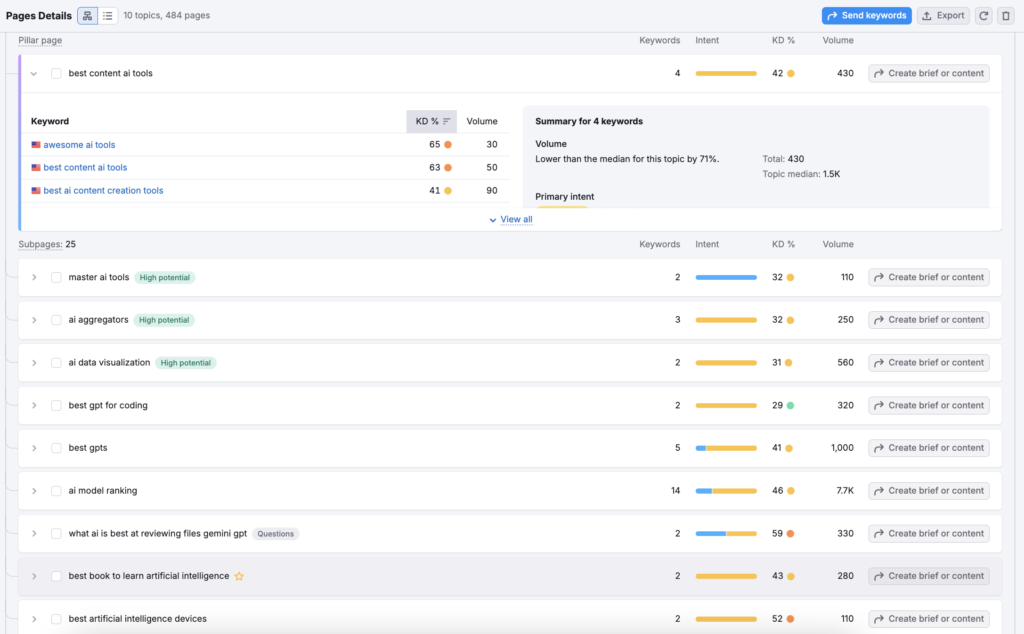This screenshot has width=1024, height=634.
Task: Check the ai model ranking checkbox
Action: 56,491
